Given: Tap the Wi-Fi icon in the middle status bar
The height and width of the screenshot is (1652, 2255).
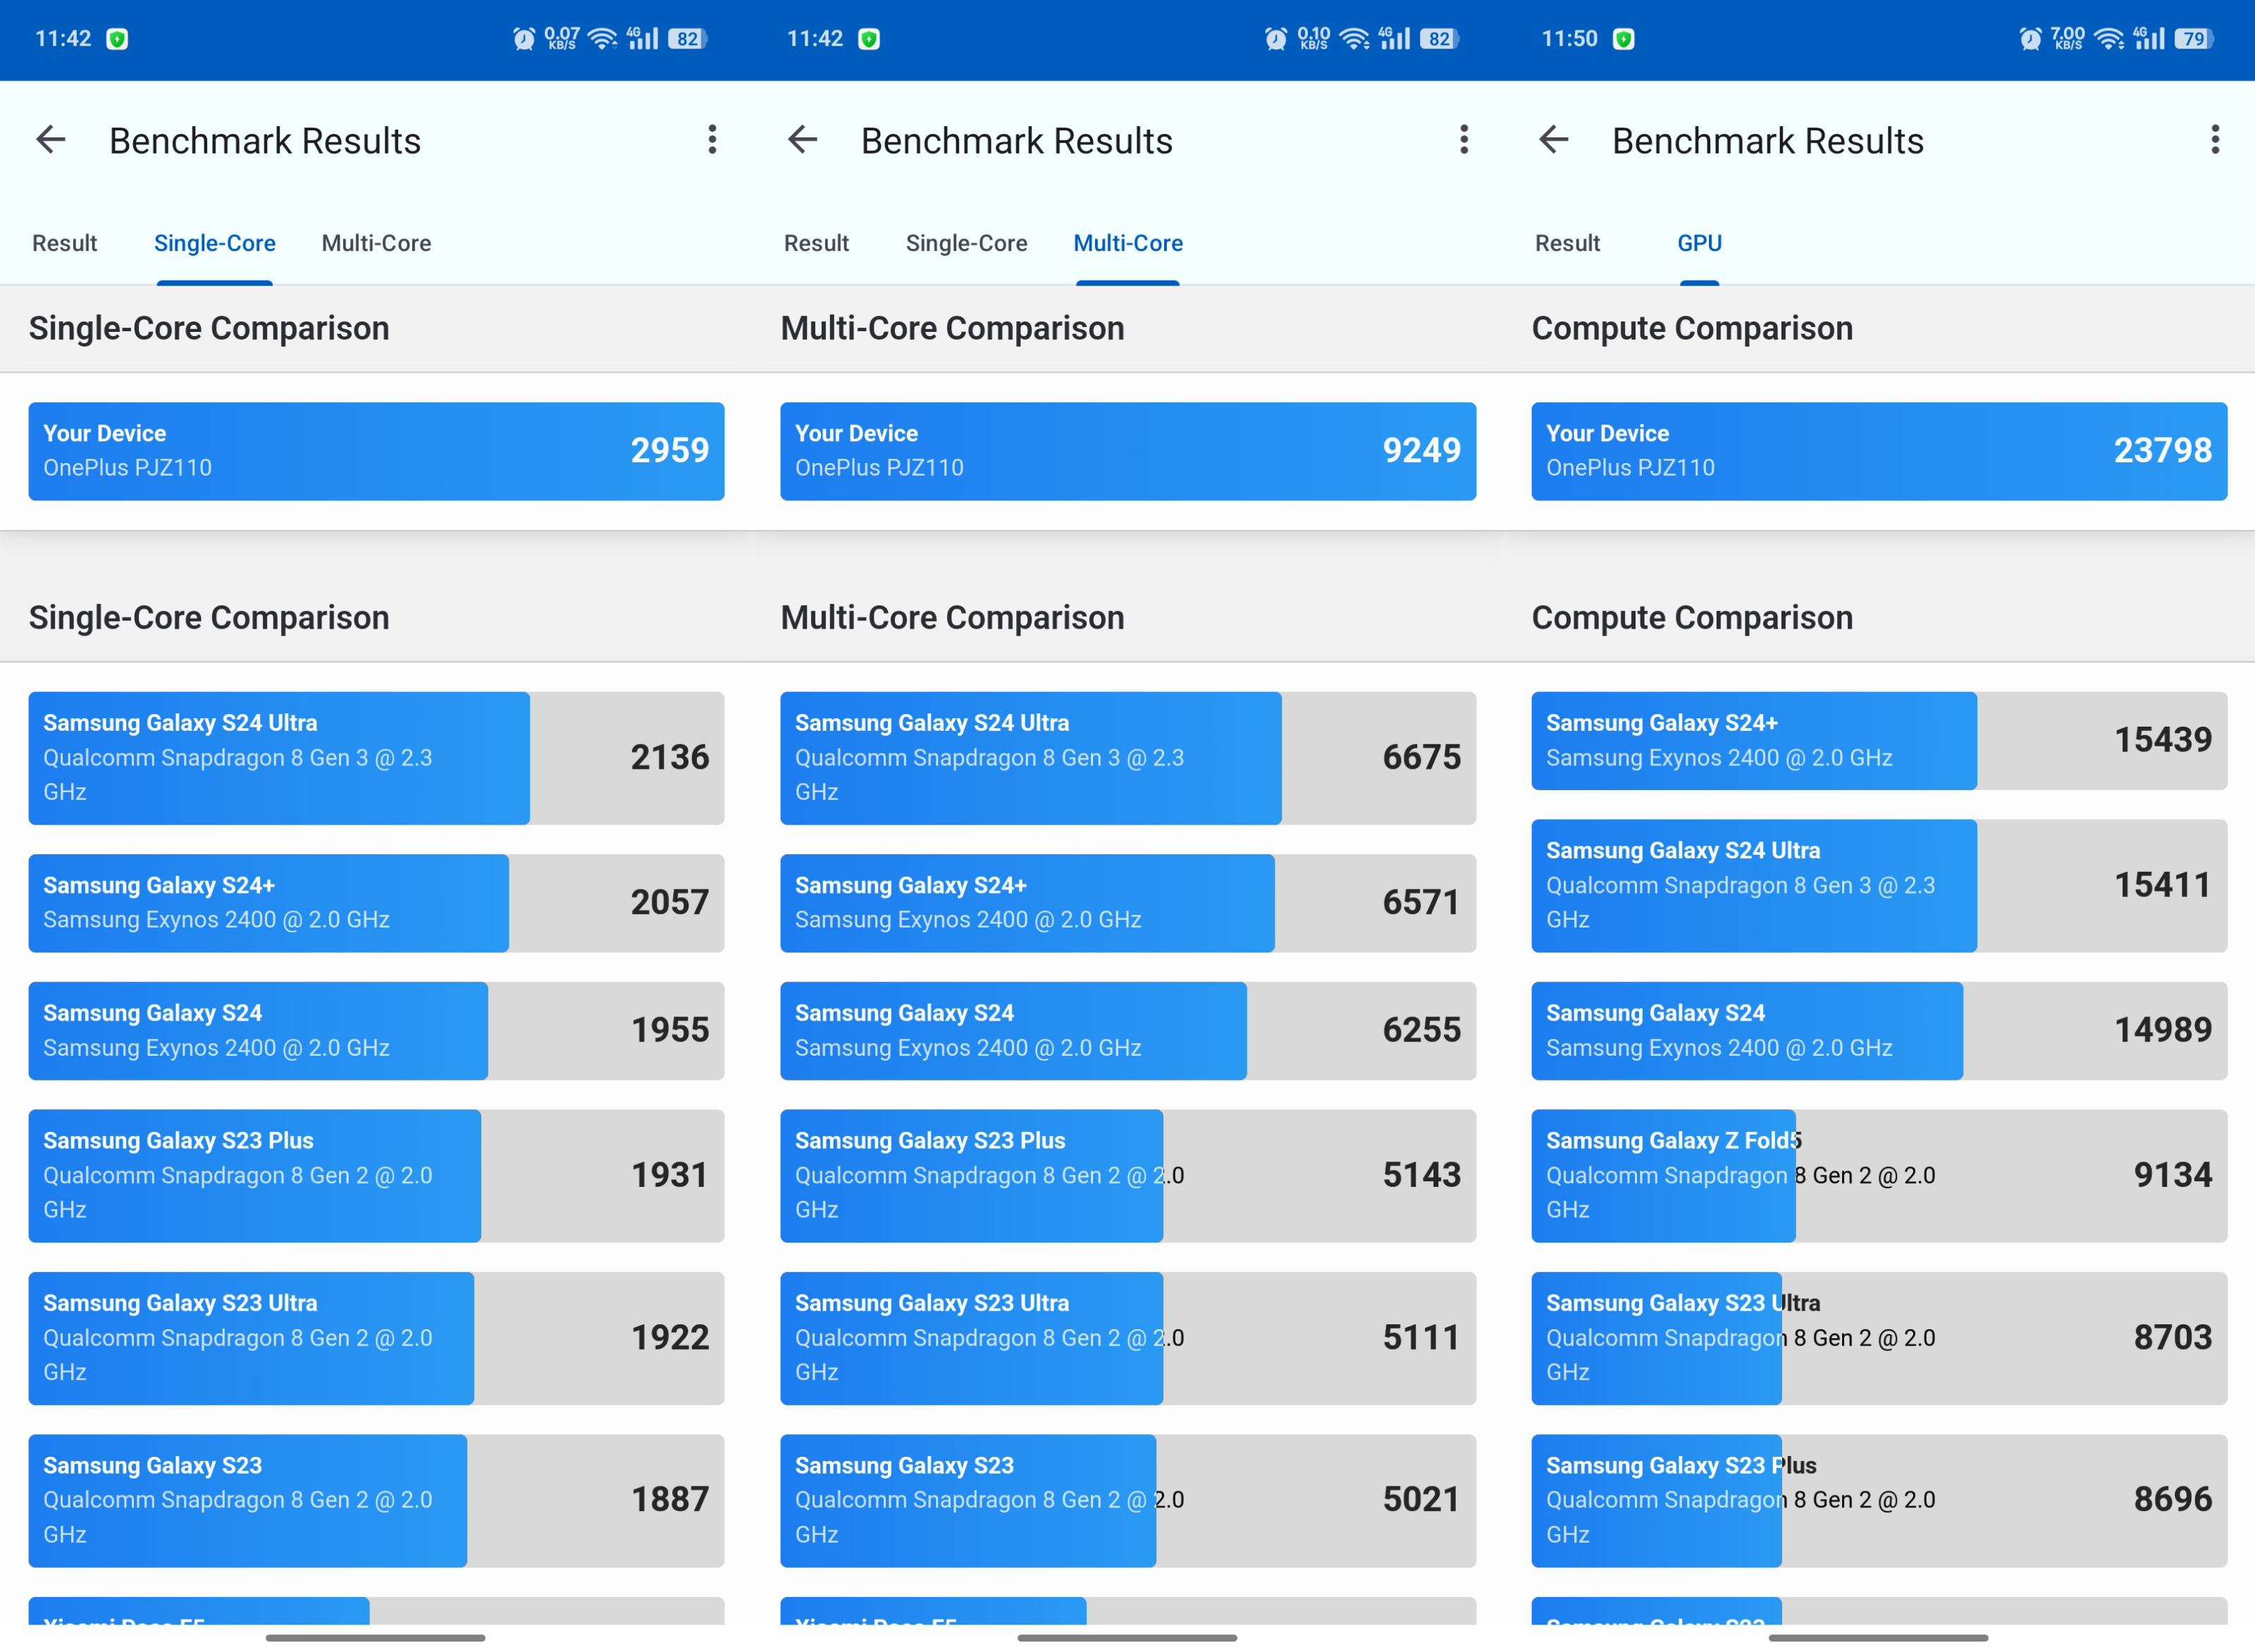Looking at the screenshot, I should coord(1355,39).
